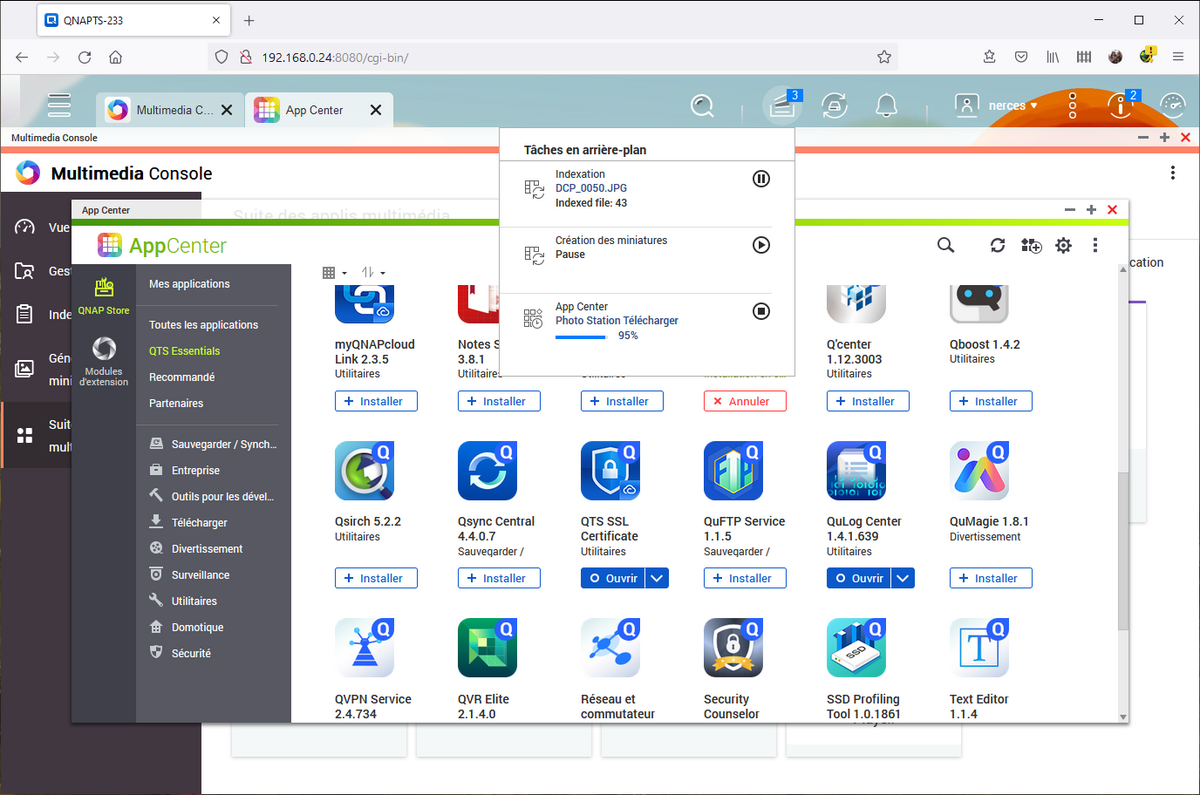Select Recommandé category
Viewport: 1200px width, 795px height.
pos(182,377)
